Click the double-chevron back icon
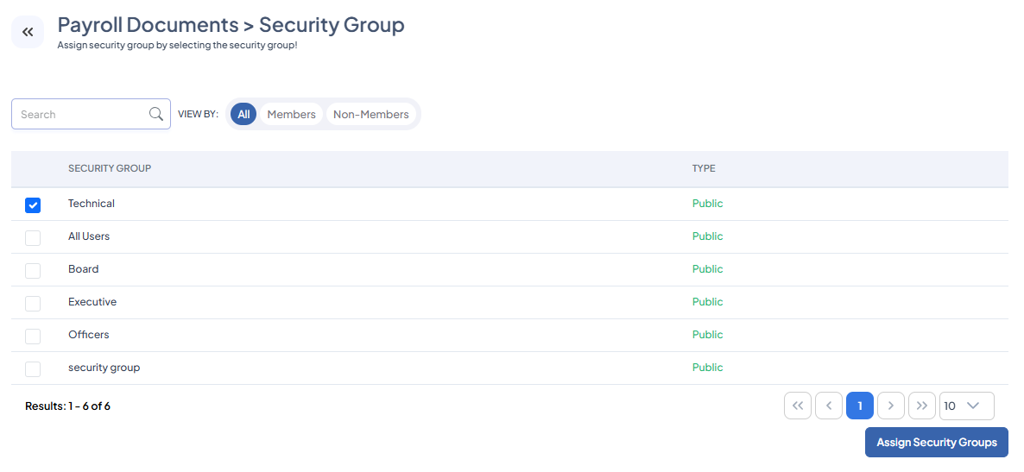This screenshot has height=472, width=1024. (28, 32)
